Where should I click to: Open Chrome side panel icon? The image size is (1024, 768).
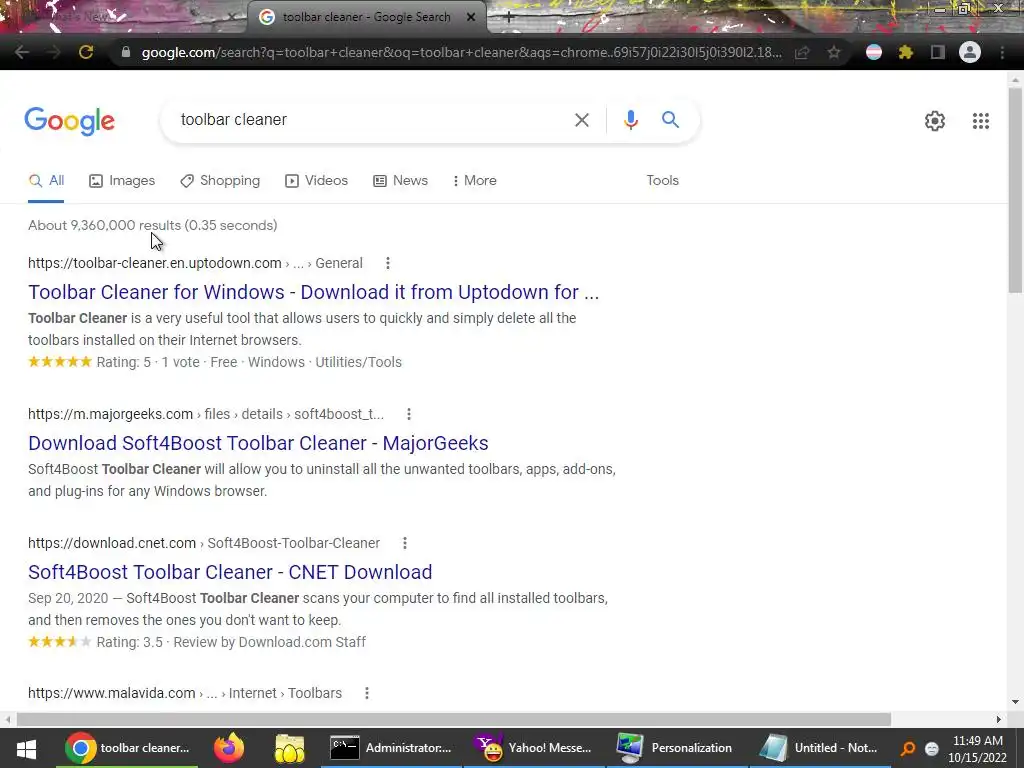937,52
